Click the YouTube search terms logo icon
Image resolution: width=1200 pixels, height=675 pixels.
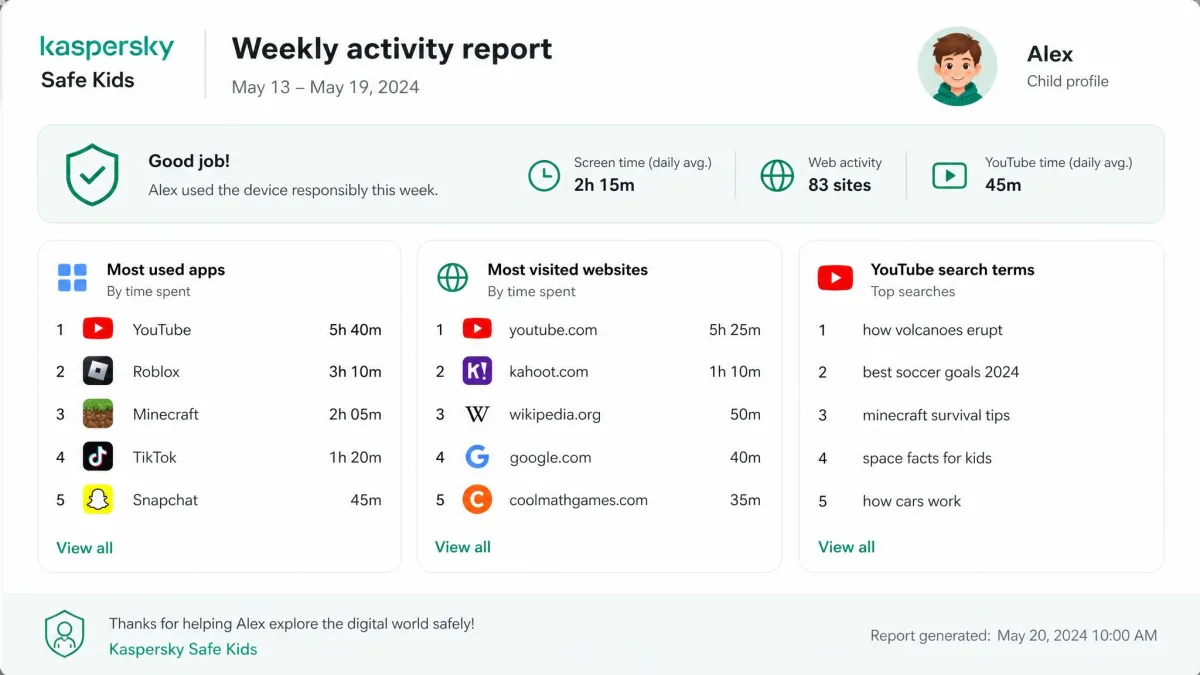point(835,278)
